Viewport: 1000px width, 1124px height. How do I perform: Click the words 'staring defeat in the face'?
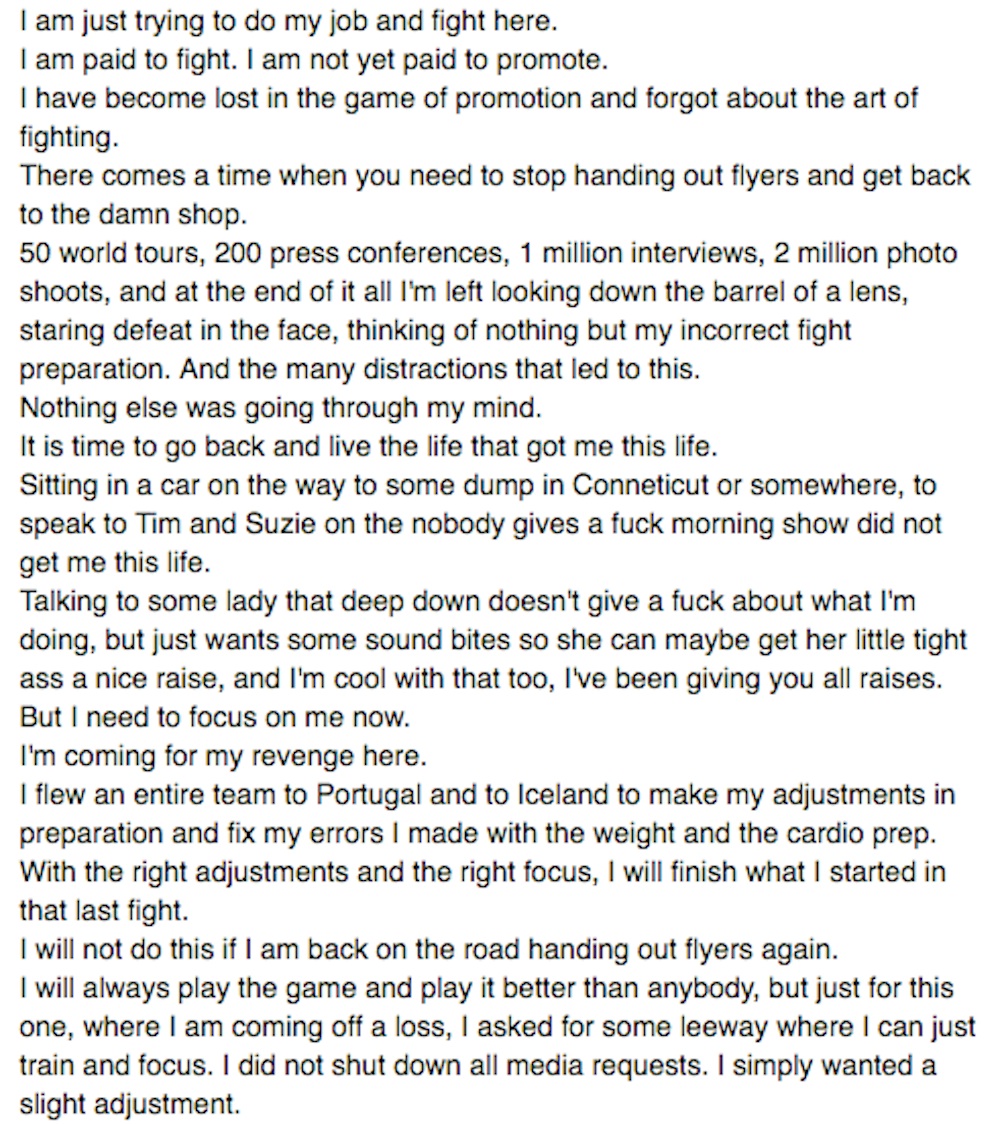click(179, 330)
